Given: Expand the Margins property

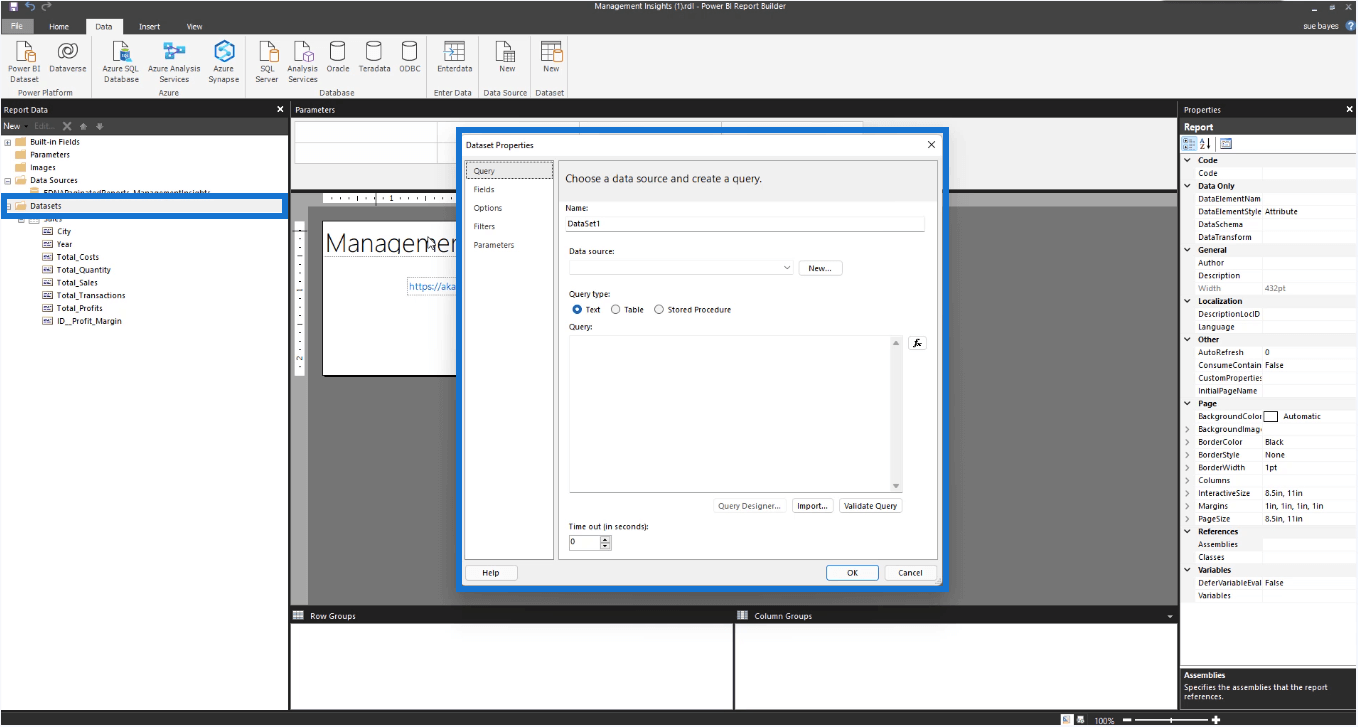Looking at the screenshot, I should (x=1188, y=506).
